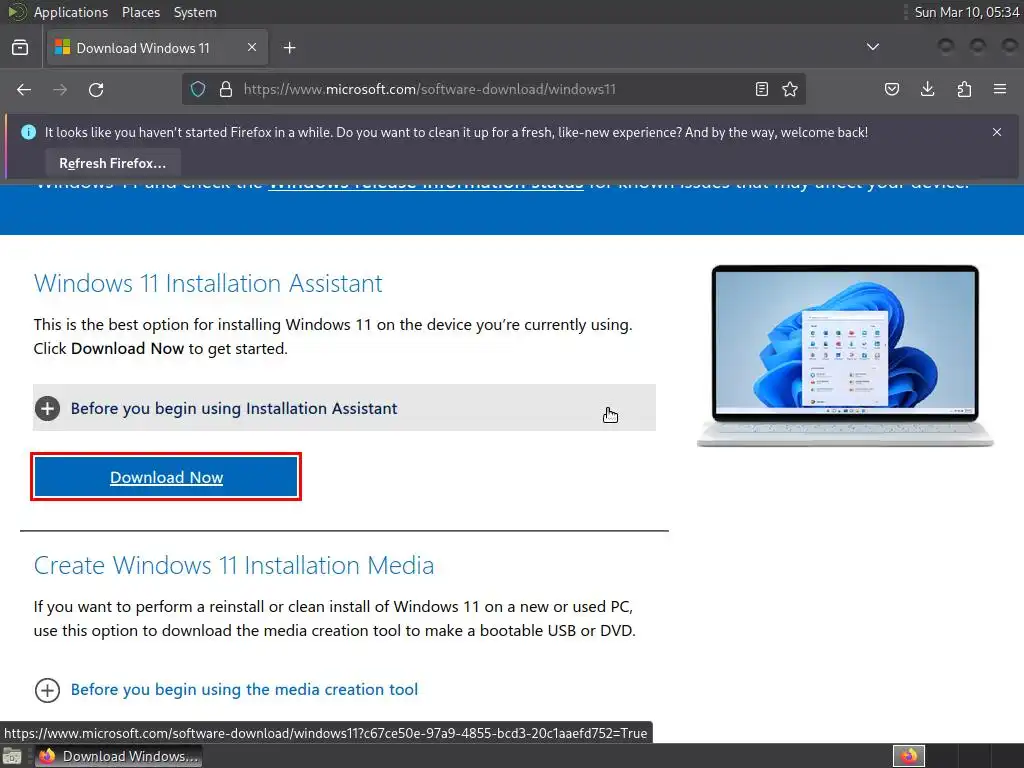Reload the current page

96,89
